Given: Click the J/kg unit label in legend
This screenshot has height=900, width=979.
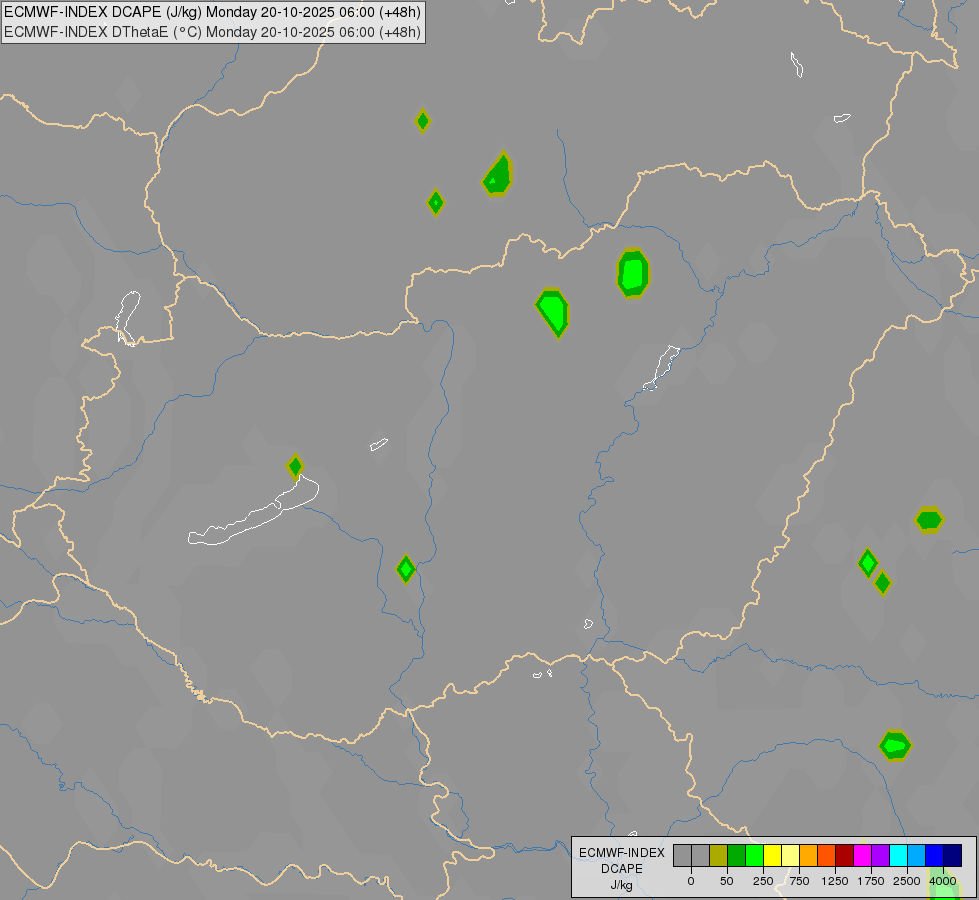Looking at the screenshot, I should click(x=621, y=886).
